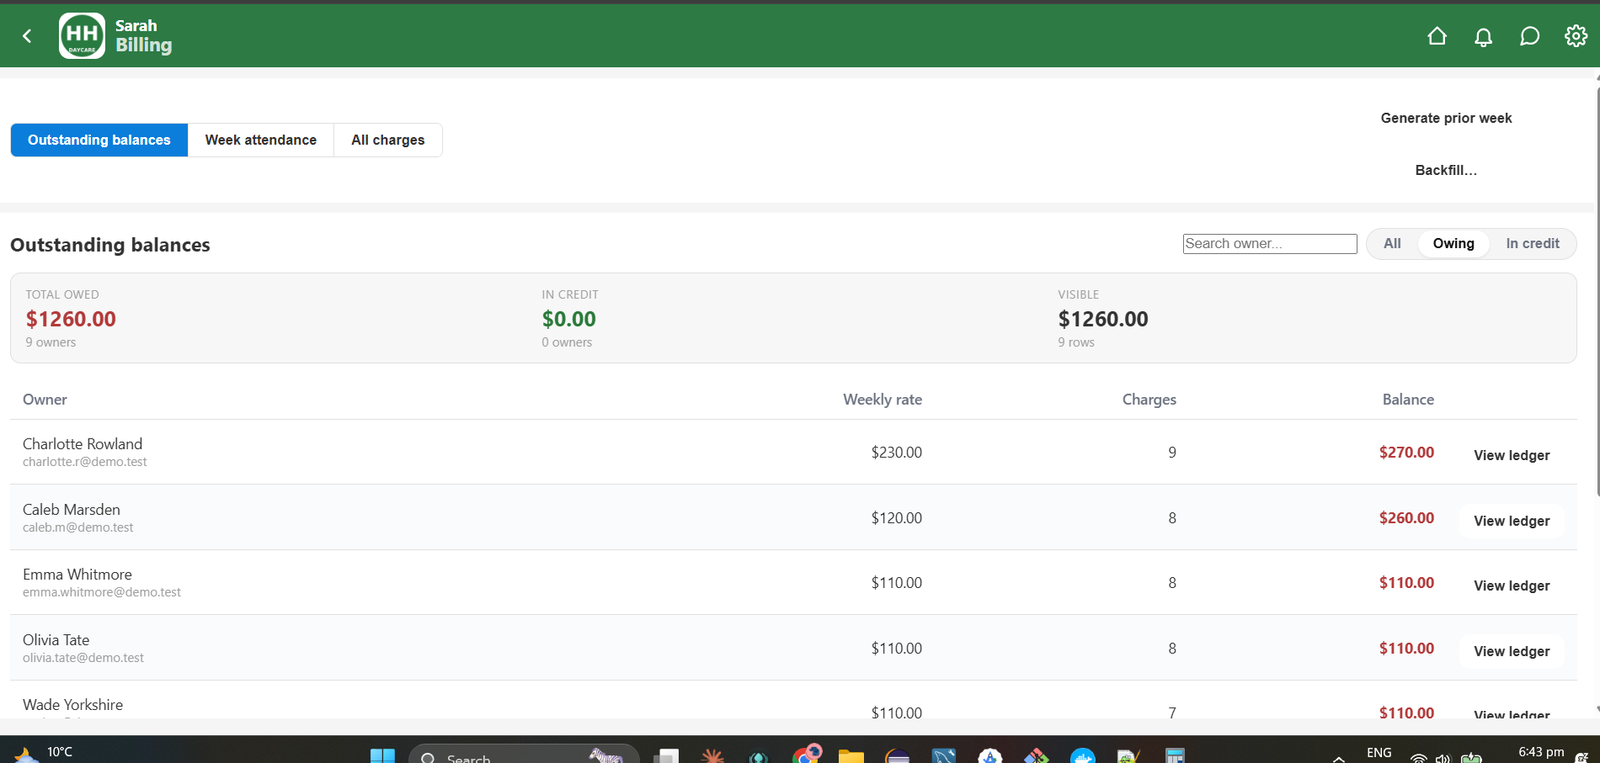This screenshot has width=1600, height=763.
Task: Click the In Credit $0.00 figure
Action: [x=569, y=319]
